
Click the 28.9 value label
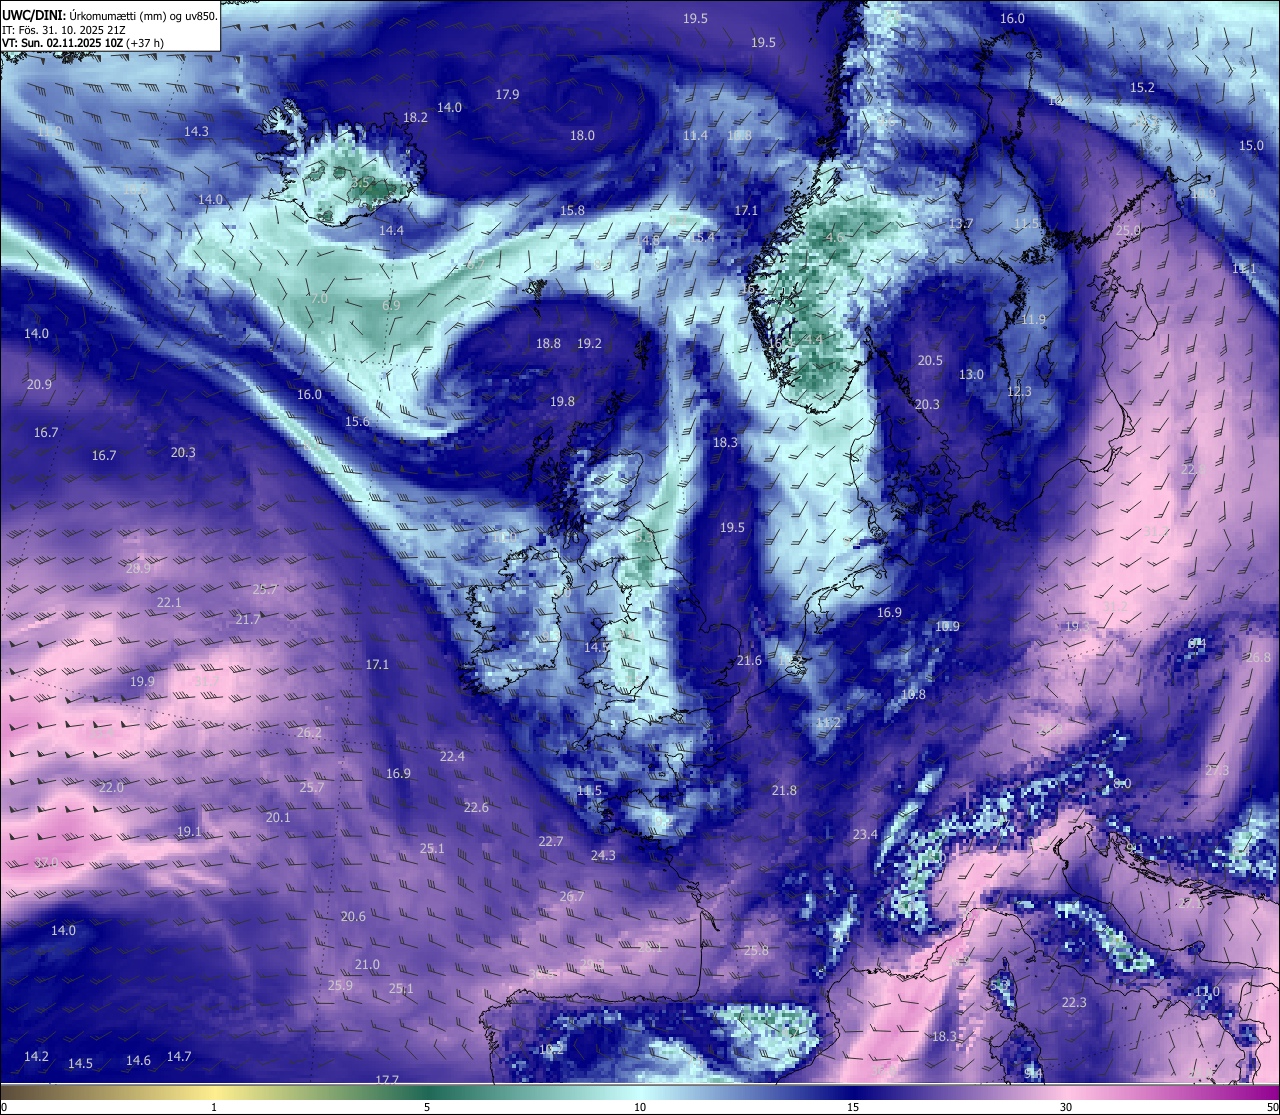pyautogui.click(x=138, y=568)
